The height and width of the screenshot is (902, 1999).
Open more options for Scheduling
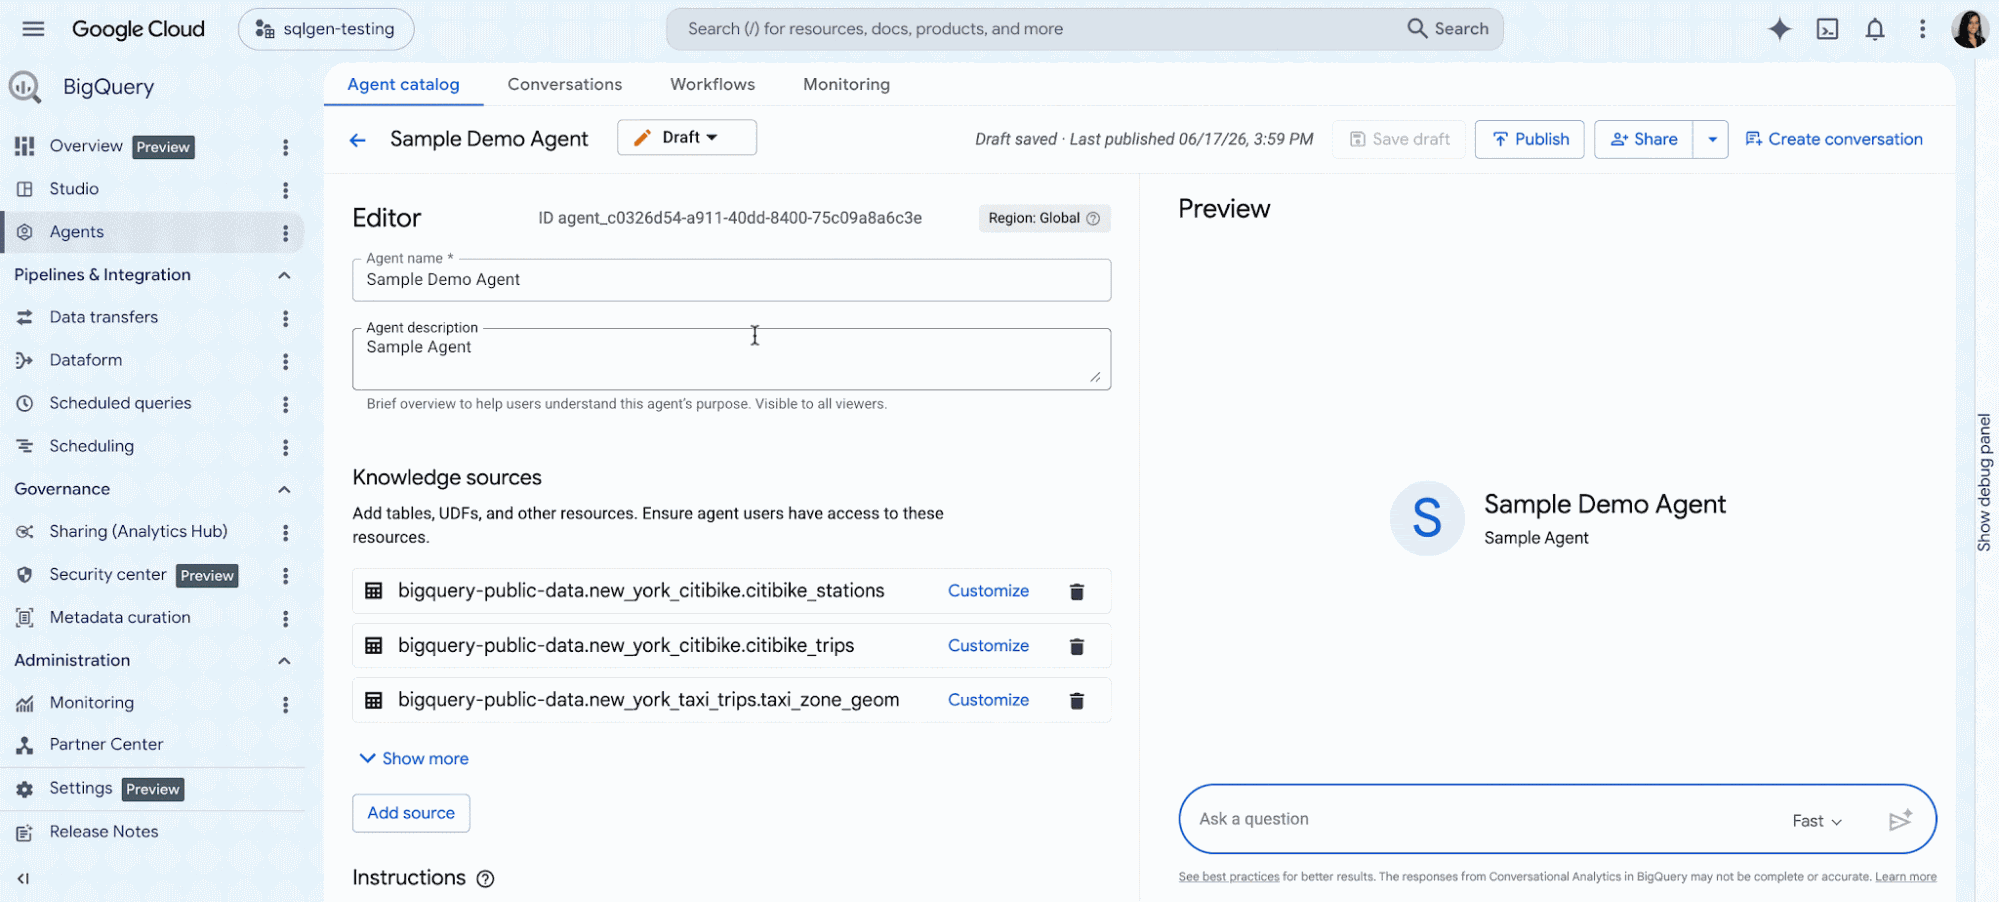(x=285, y=447)
